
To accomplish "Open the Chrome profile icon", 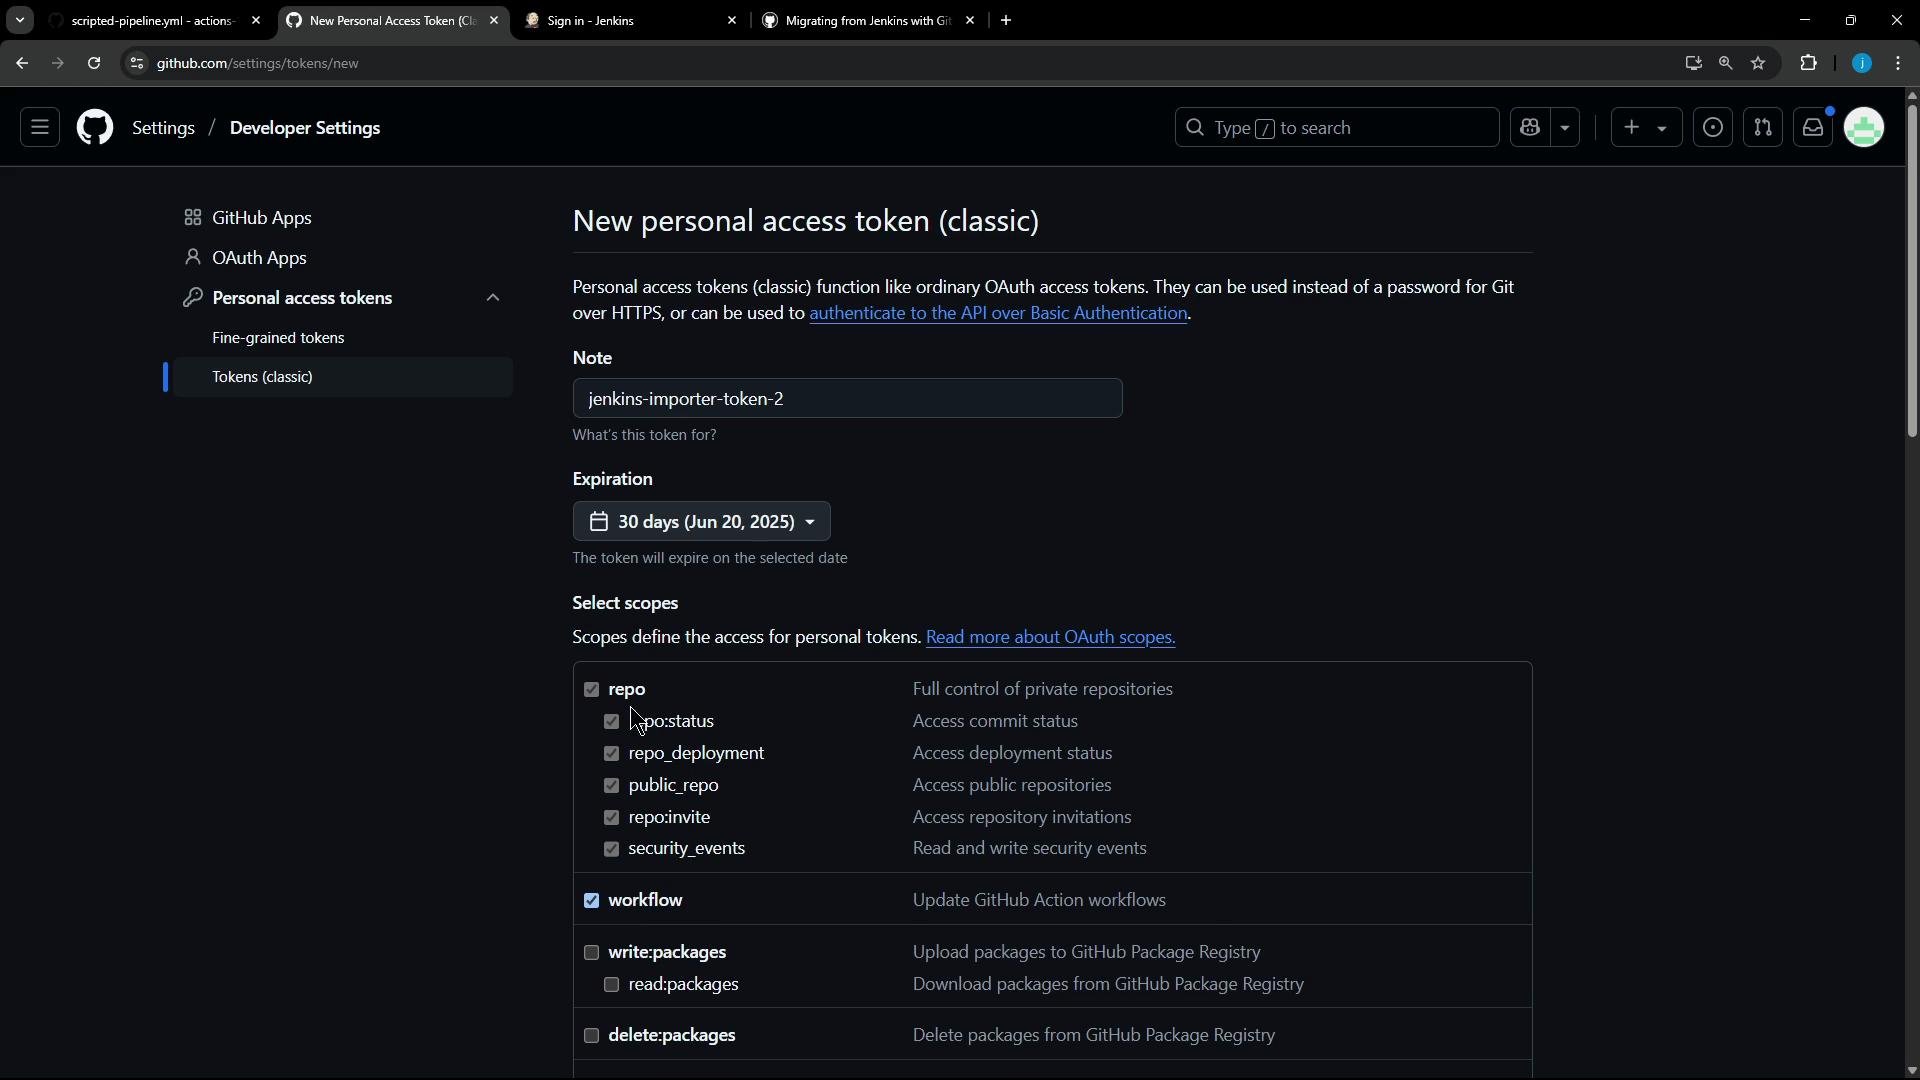I will 1861,63.
